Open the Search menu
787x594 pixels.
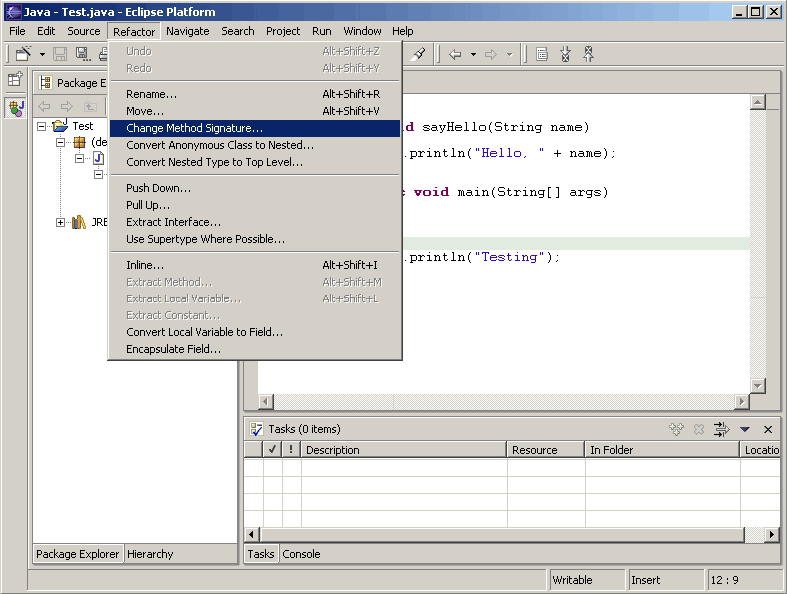(x=238, y=31)
